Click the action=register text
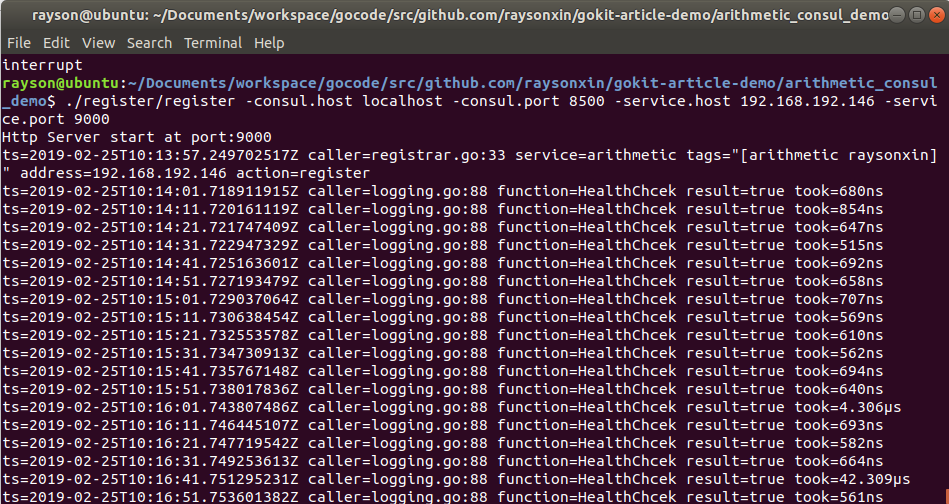The image size is (949, 504). (x=303, y=173)
